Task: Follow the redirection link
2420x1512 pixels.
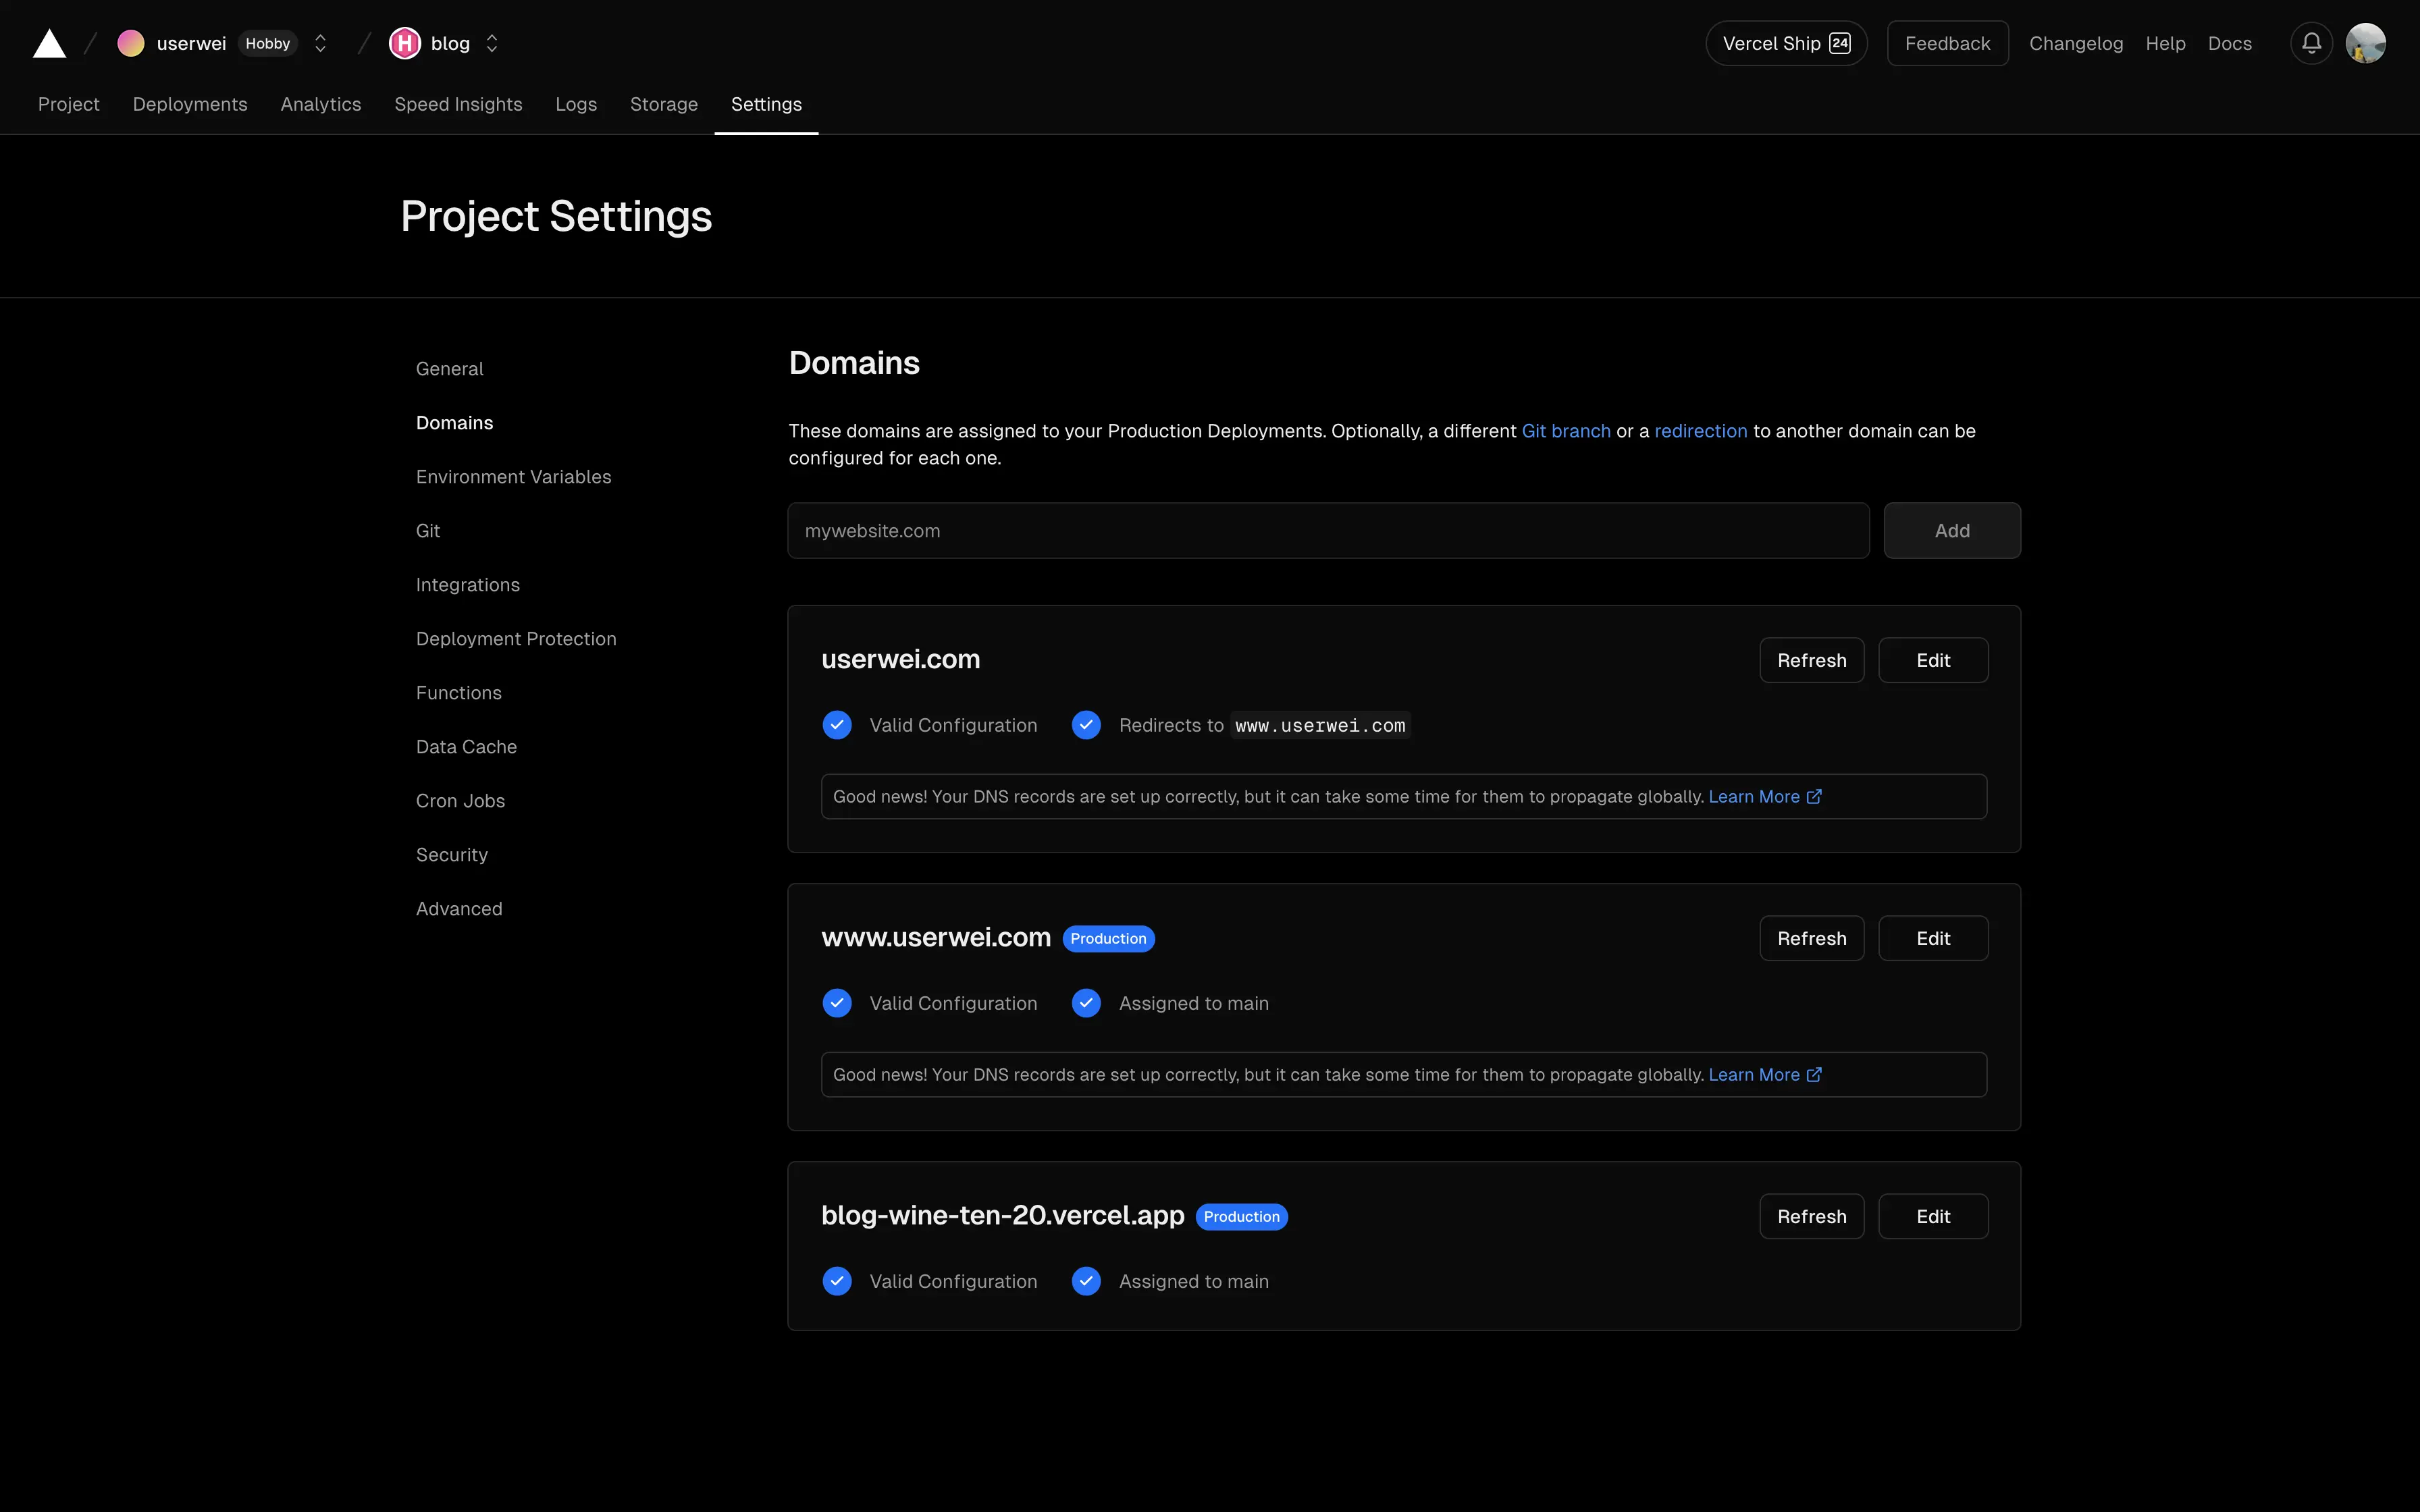Action: click(1701, 431)
